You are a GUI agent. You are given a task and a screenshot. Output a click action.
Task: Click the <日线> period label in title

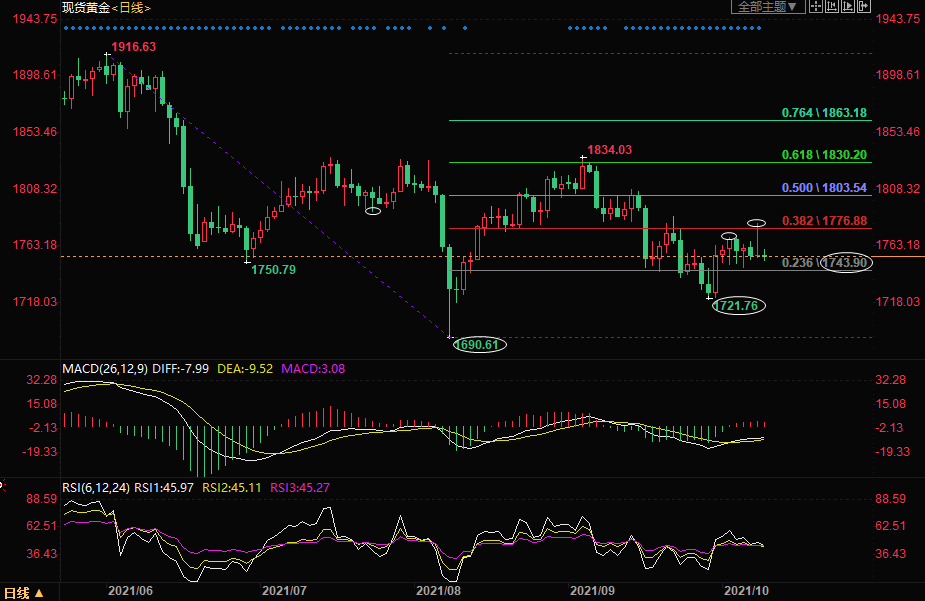pyautogui.click(x=129, y=7)
